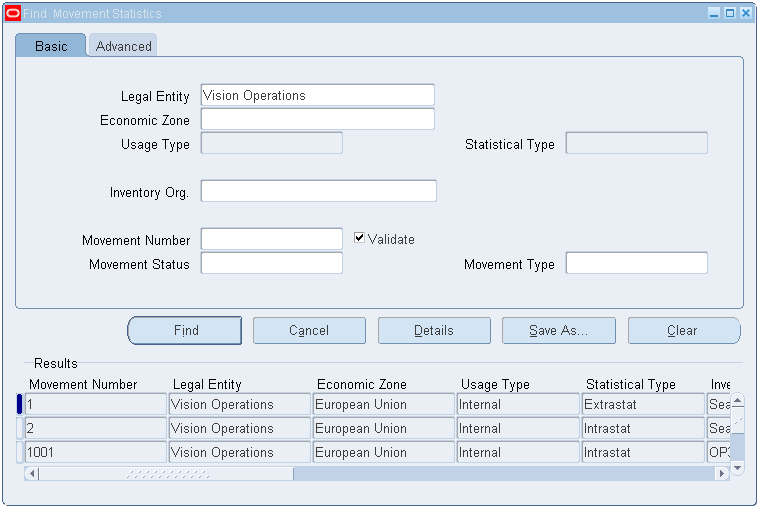
Task: Click European Union cell in row 1
Action: [x=383, y=404]
